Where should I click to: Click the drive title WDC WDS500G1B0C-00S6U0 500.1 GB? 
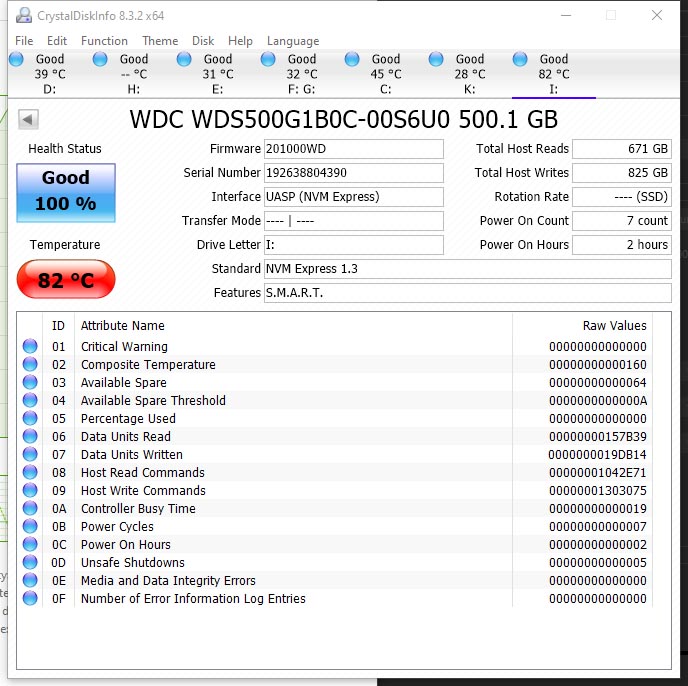[x=344, y=119]
